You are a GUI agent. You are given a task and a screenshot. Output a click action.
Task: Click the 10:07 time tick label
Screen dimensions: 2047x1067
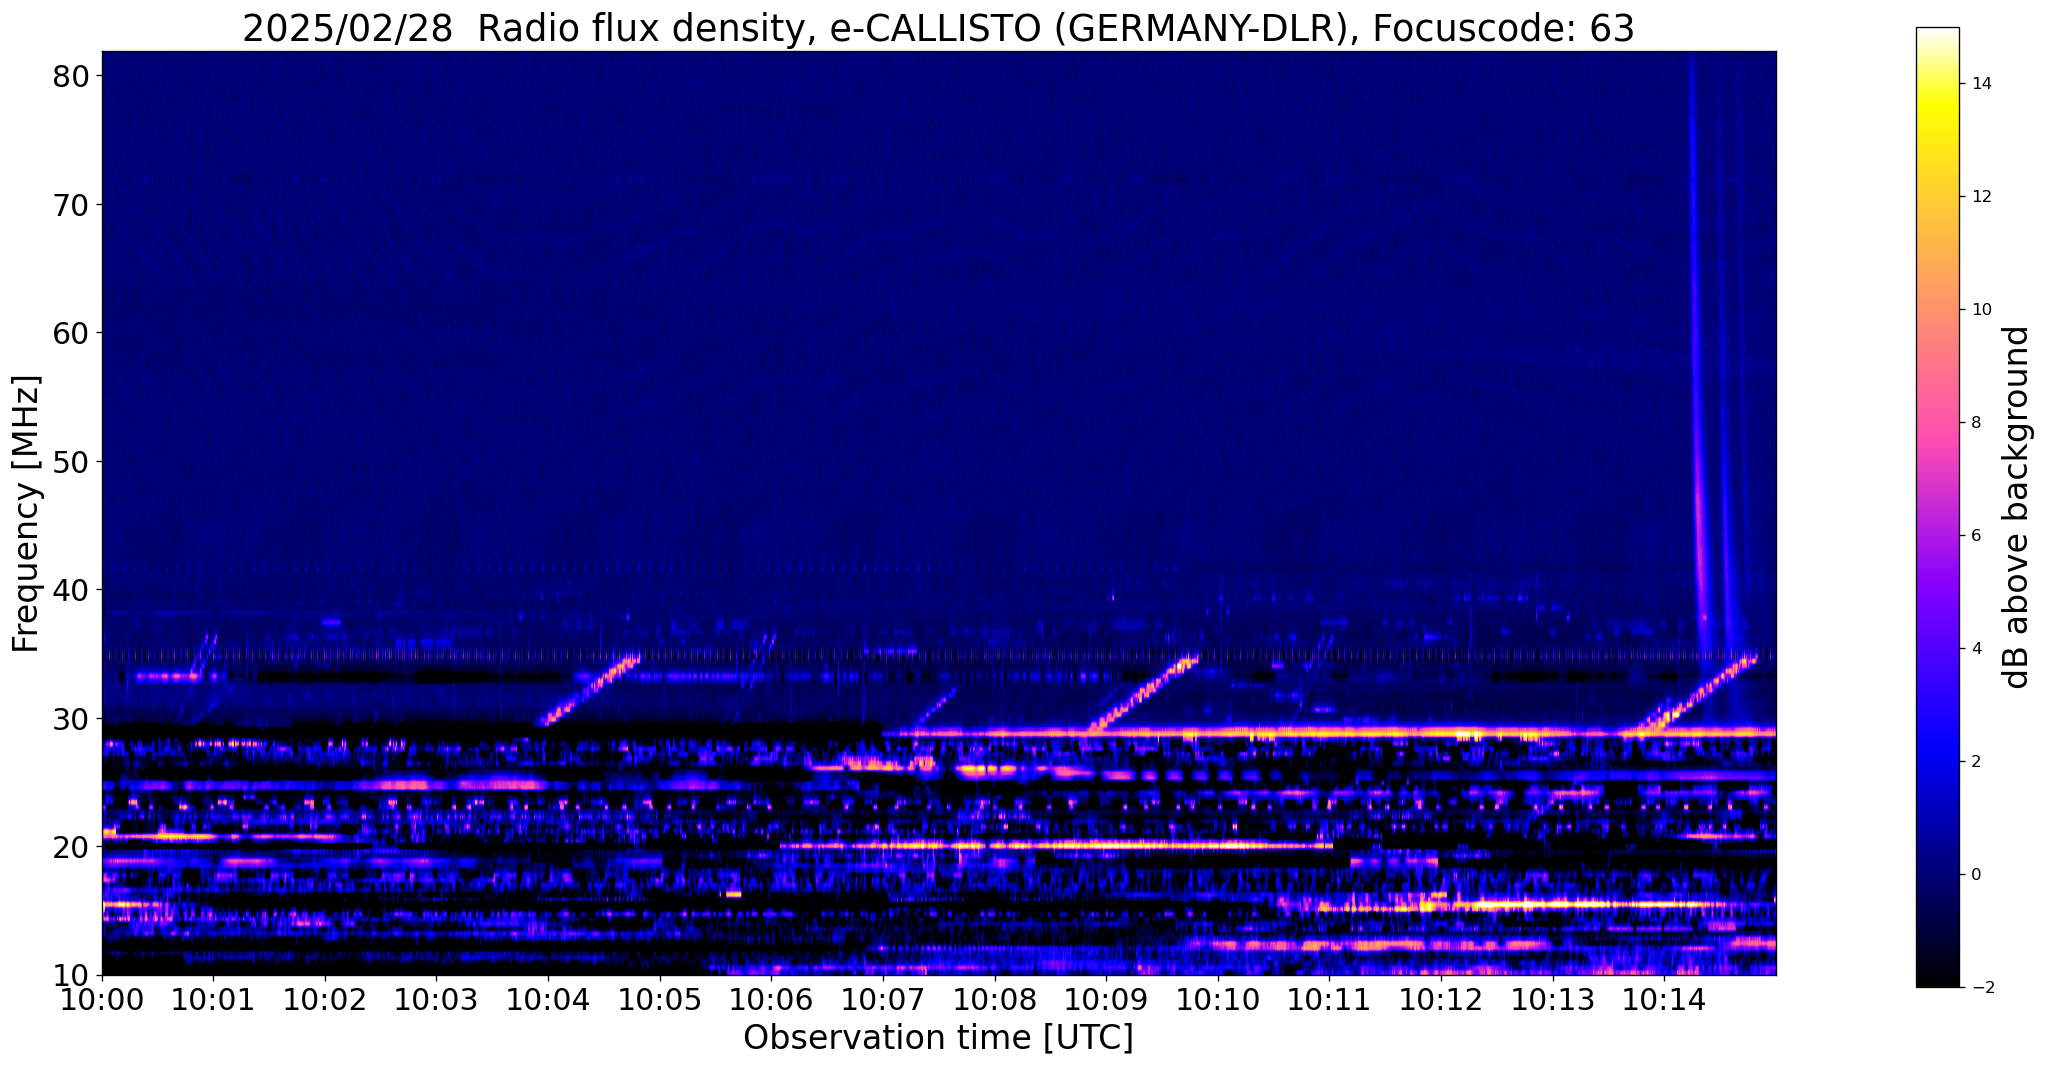point(883,998)
